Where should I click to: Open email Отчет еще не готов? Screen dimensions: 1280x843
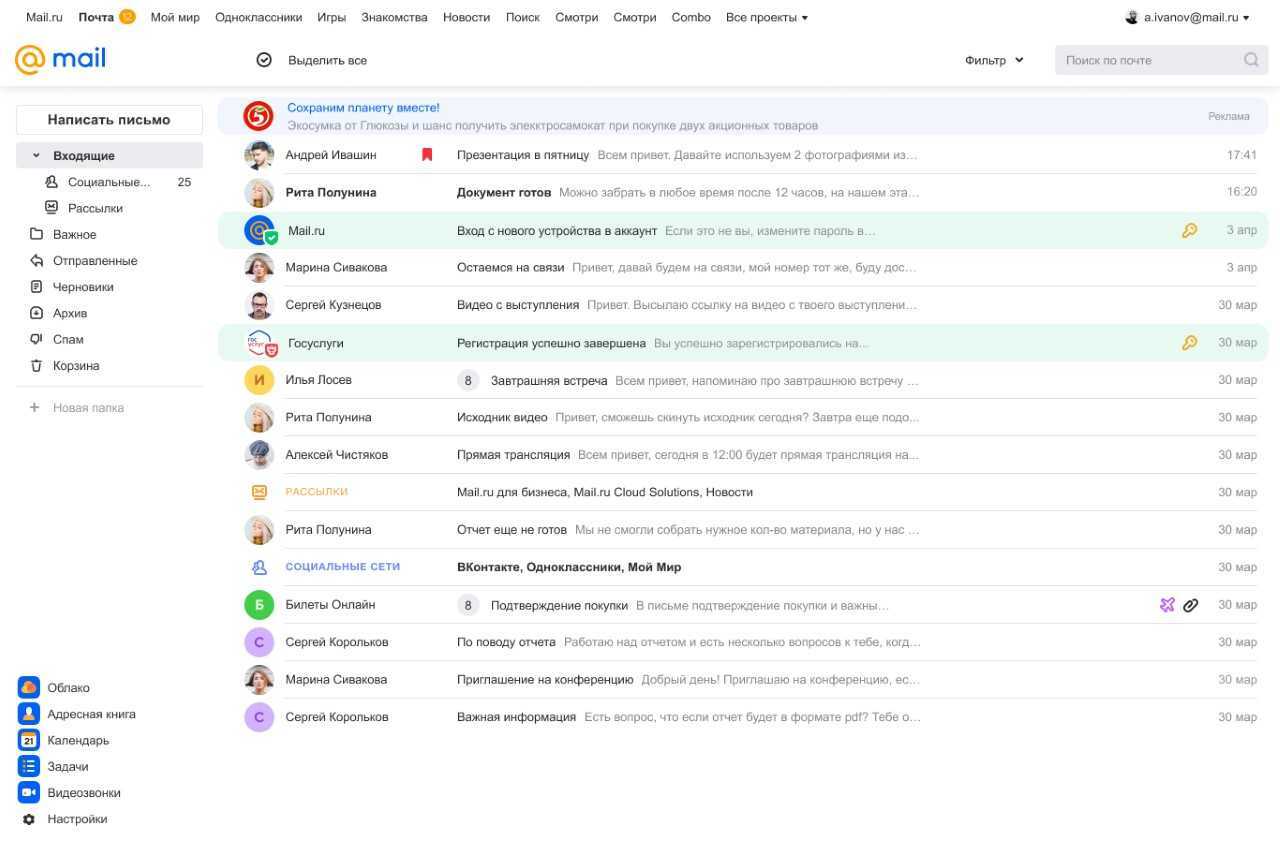(744, 530)
